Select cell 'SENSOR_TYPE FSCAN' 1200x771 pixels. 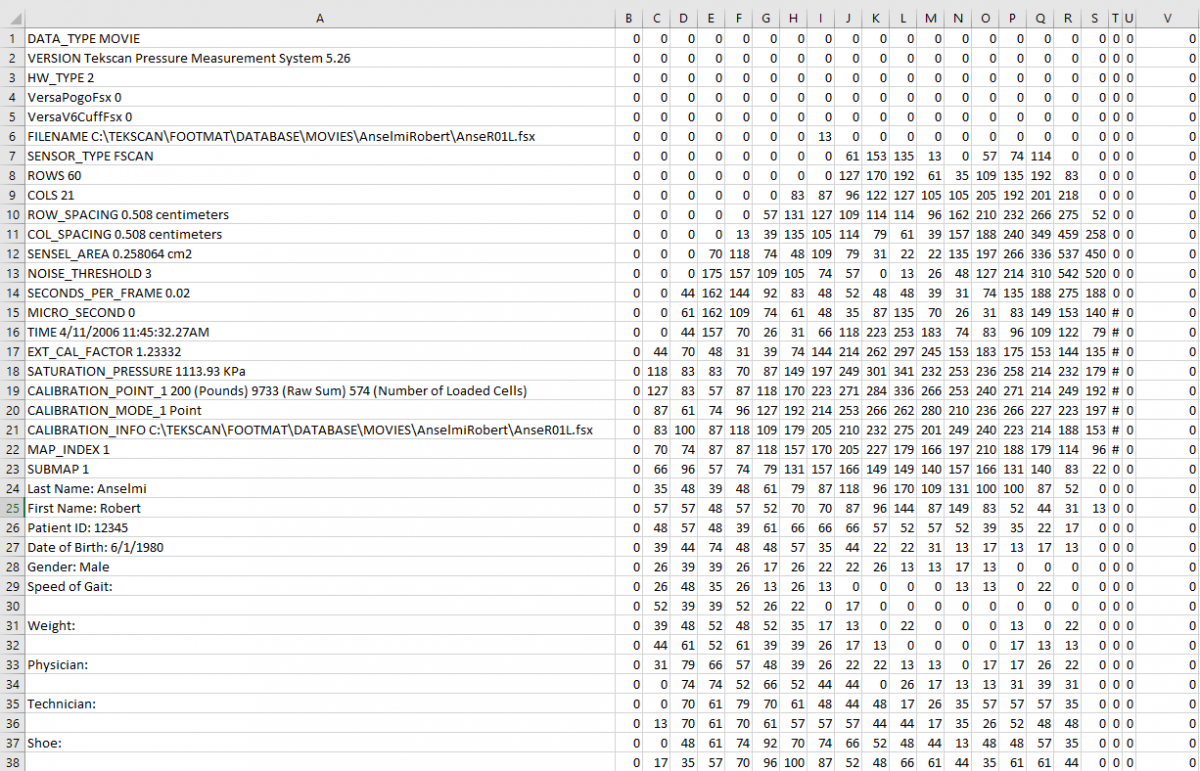click(319, 155)
